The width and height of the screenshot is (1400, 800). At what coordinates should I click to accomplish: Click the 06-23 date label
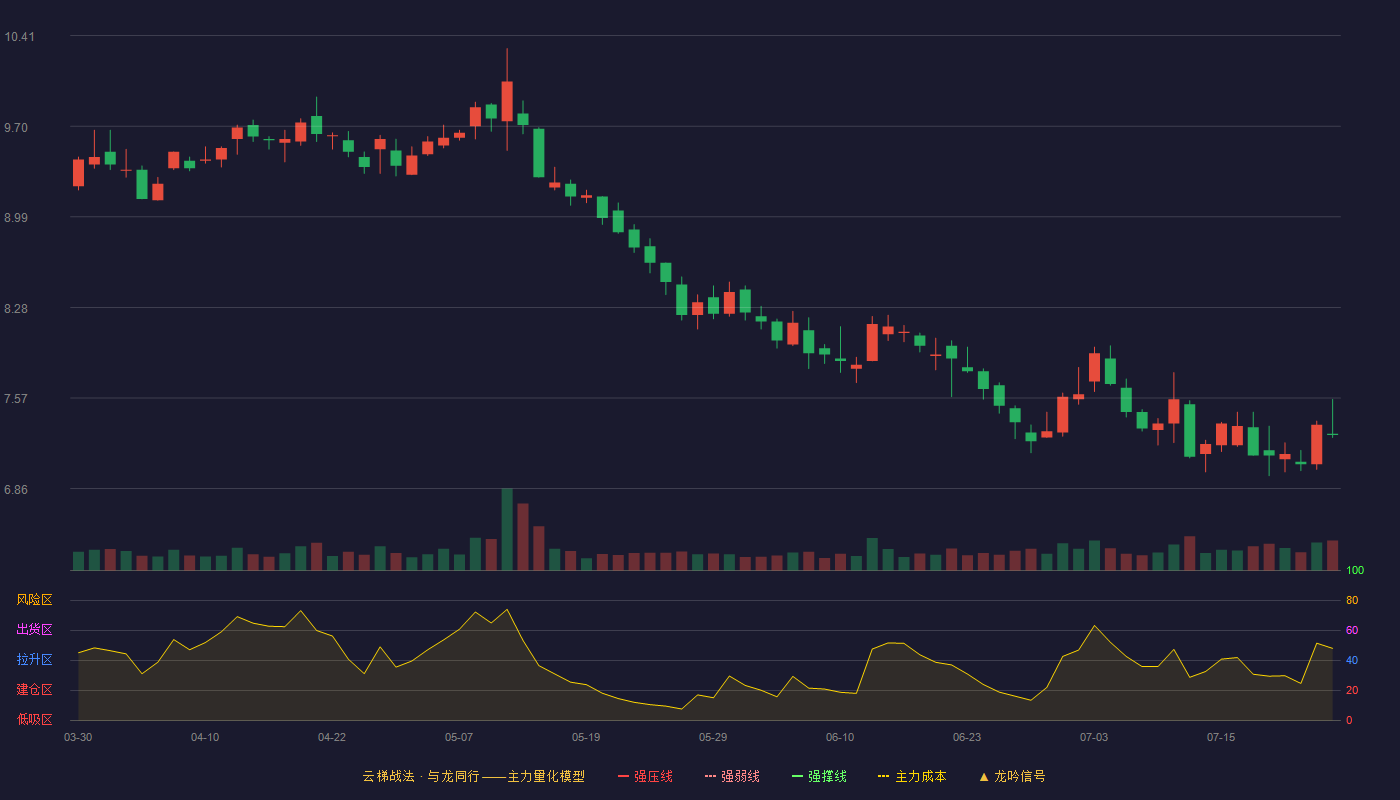(967, 737)
